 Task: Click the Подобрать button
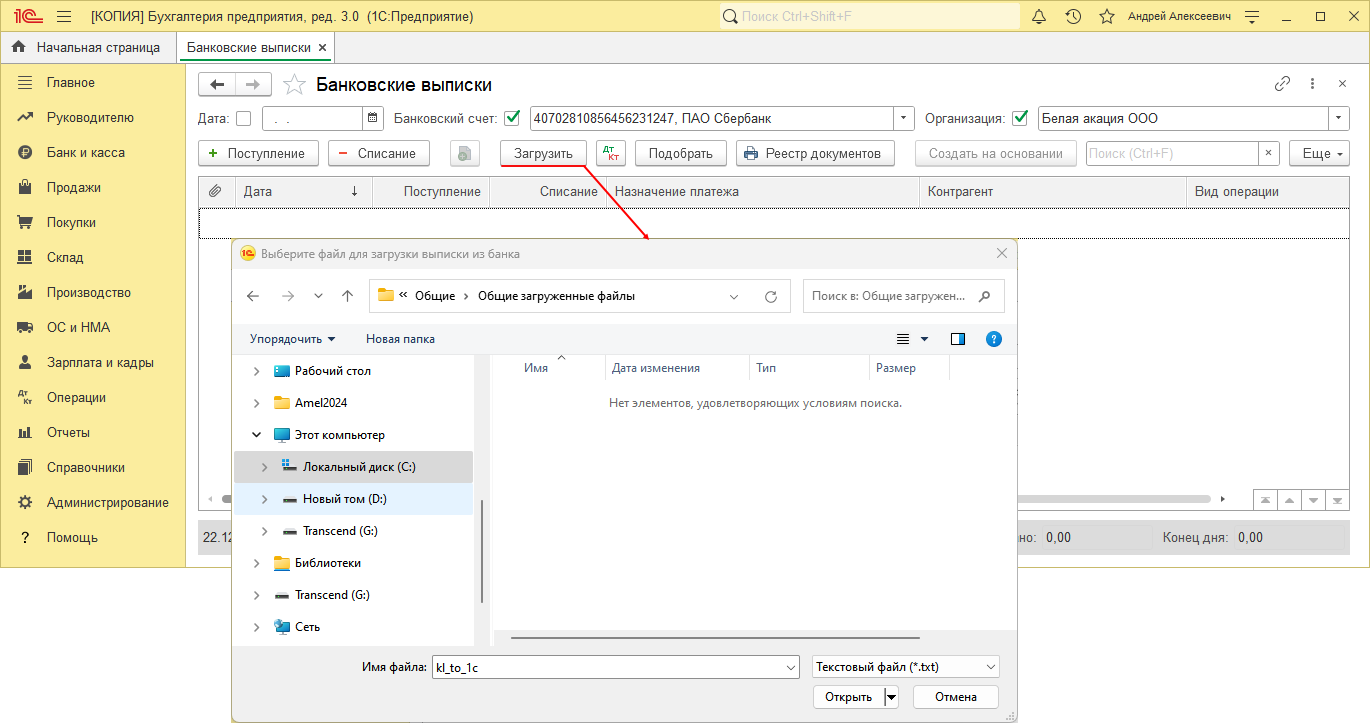pos(681,153)
